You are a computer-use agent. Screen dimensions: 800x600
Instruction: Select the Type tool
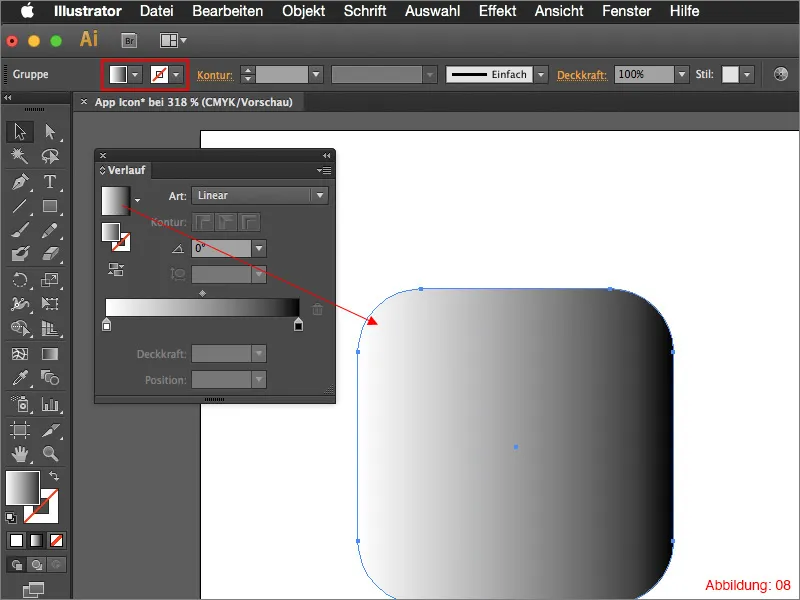pyautogui.click(x=49, y=182)
